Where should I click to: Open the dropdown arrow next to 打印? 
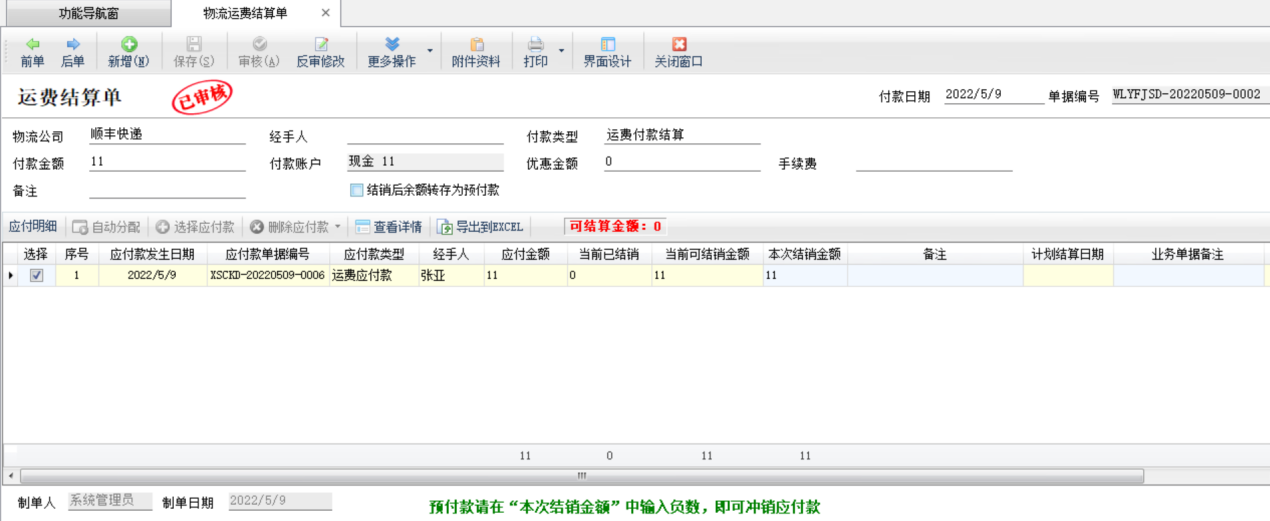coord(561,50)
